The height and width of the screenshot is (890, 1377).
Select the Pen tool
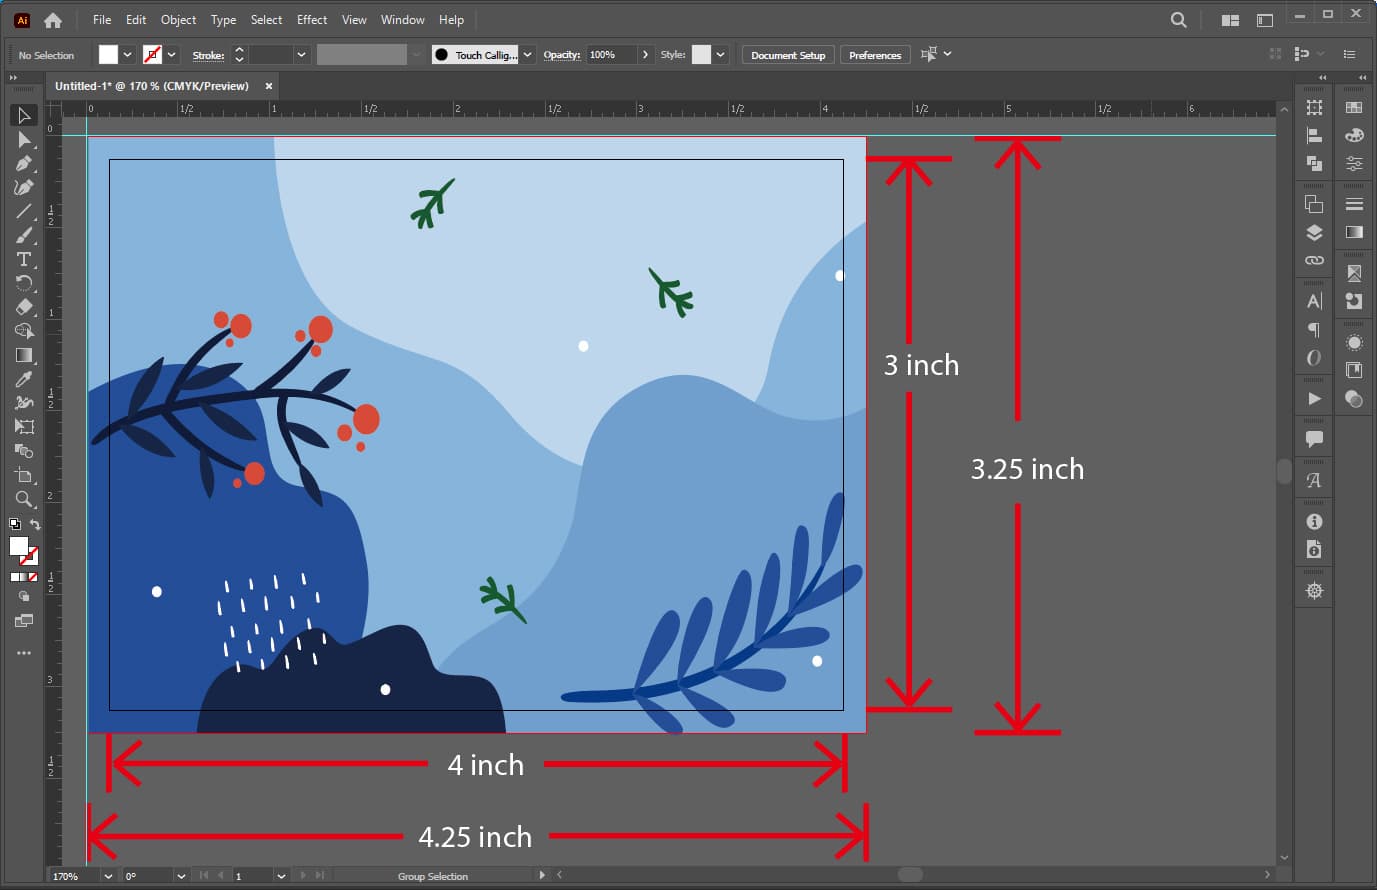tap(24, 163)
